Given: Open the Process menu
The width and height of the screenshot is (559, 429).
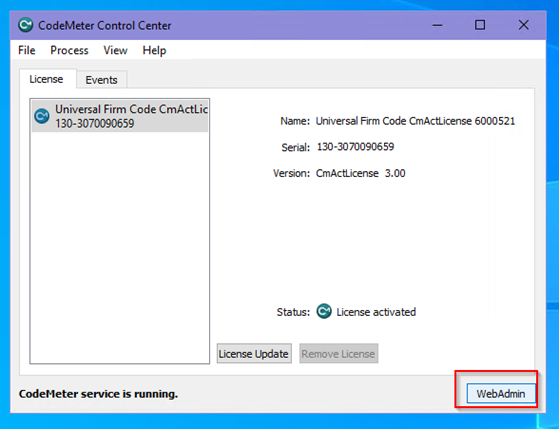Looking at the screenshot, I should point(69,50).
